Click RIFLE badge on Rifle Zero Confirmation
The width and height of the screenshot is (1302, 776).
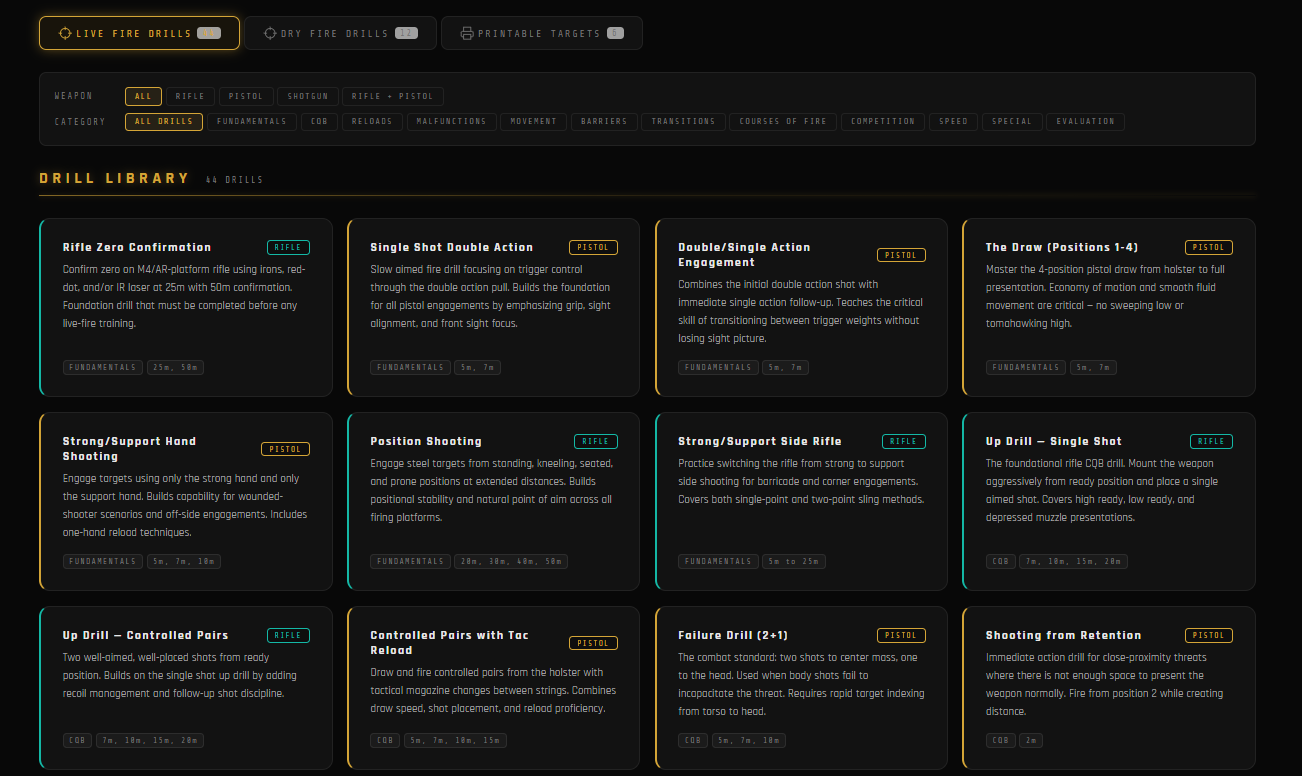pos(288,247)
